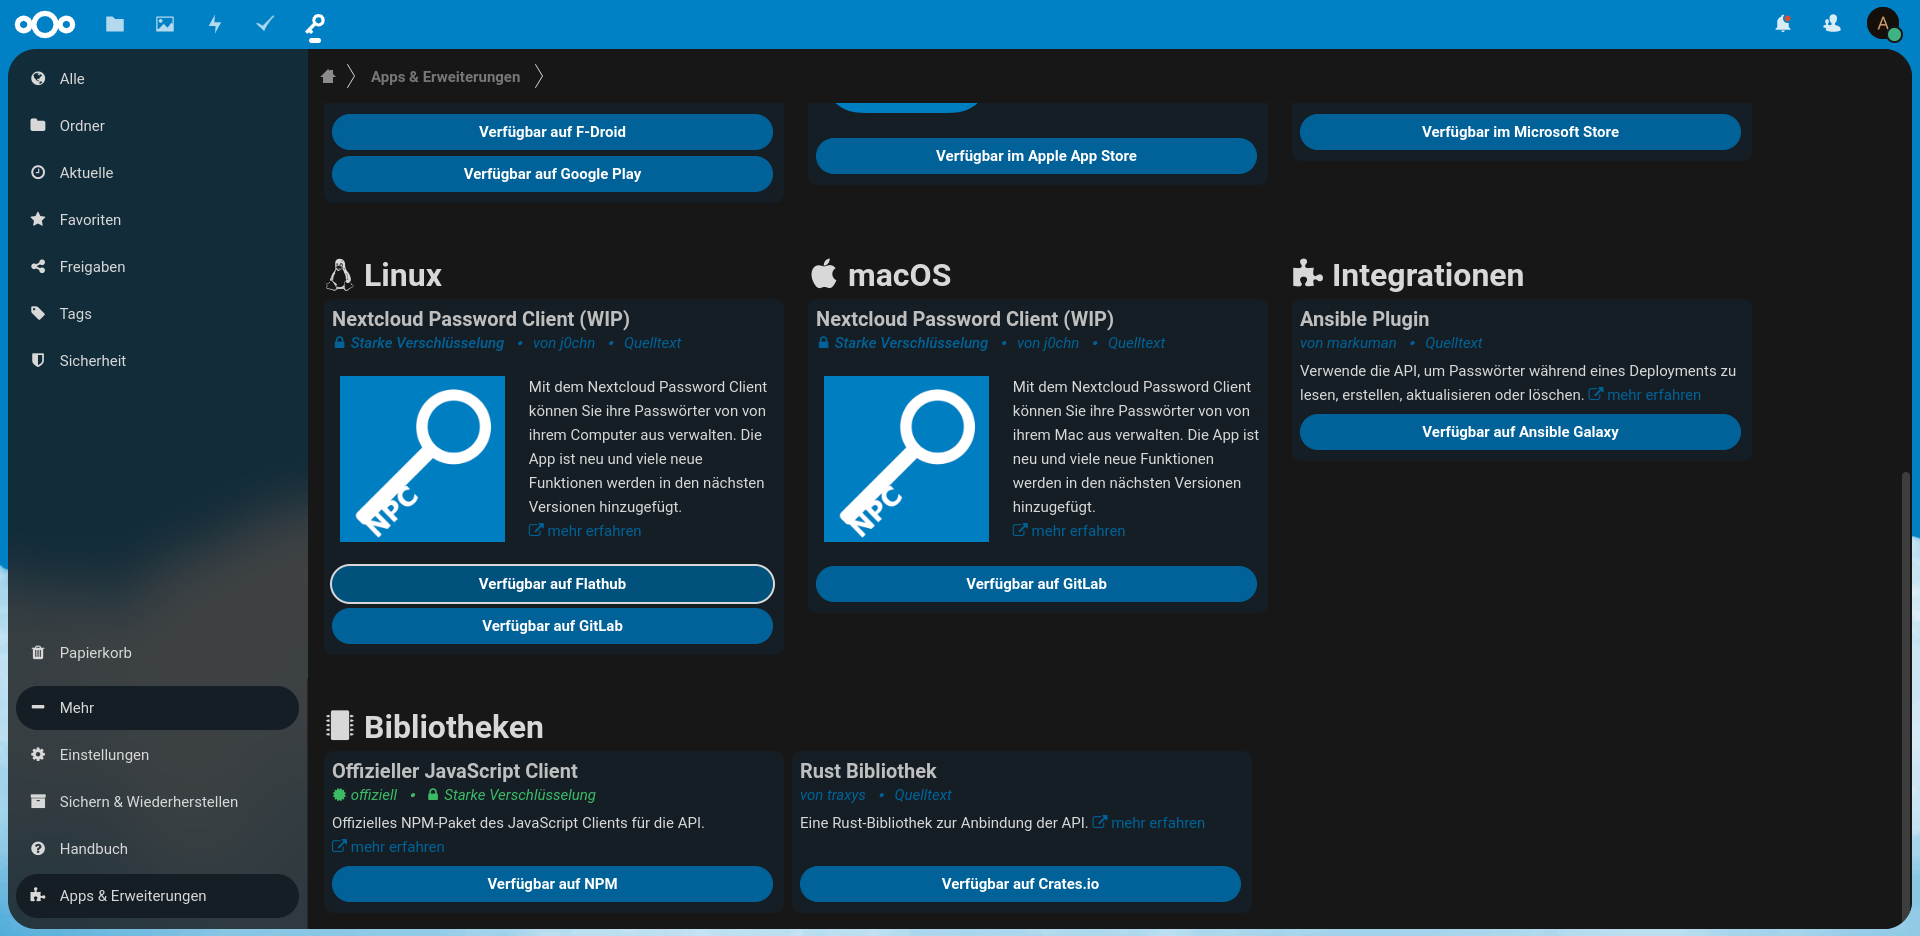Open the Sicherheit sidebar entry
1920x936 pixels.
157,360
